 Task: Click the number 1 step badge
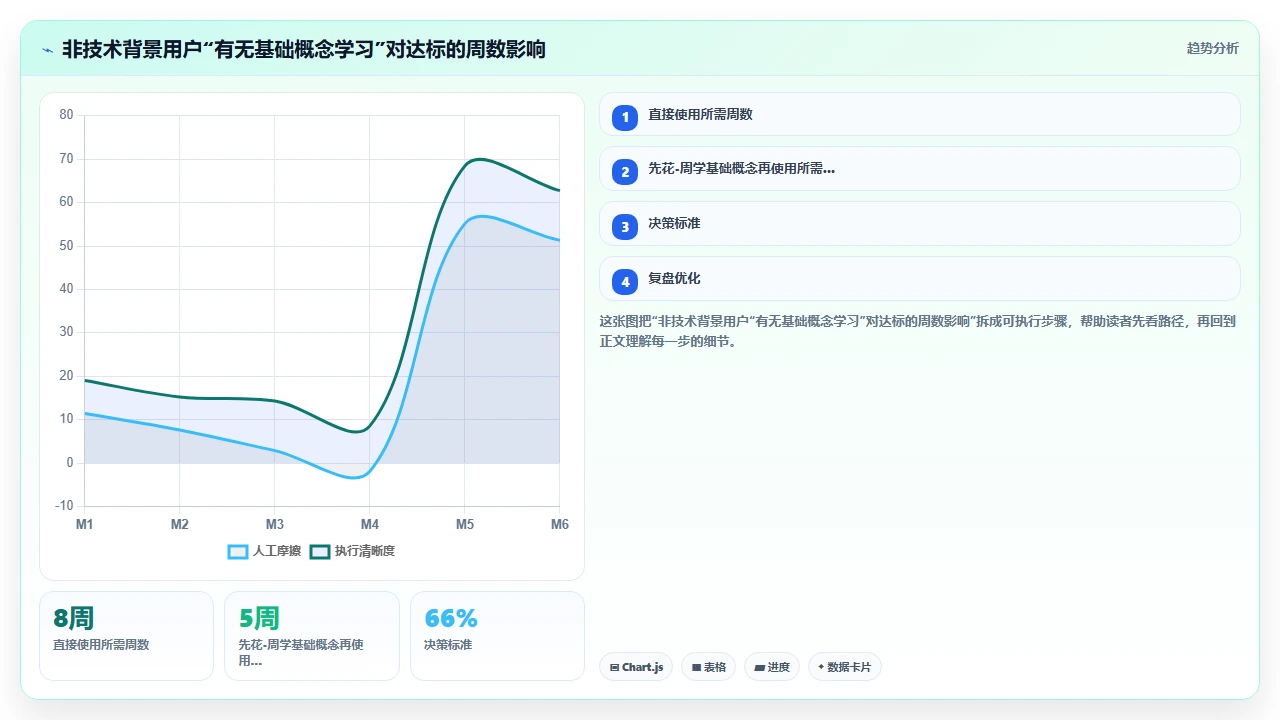pos(625,118)
